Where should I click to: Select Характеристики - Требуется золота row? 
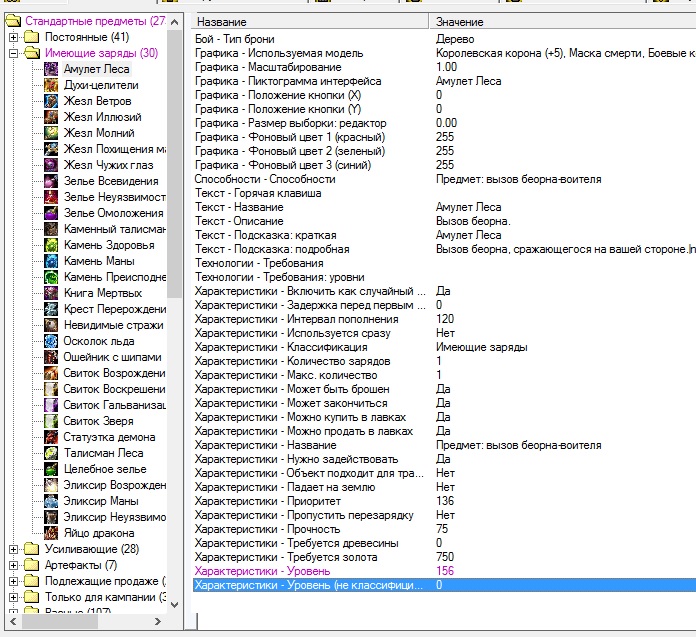pyautogui.click(x=444, y=557)
